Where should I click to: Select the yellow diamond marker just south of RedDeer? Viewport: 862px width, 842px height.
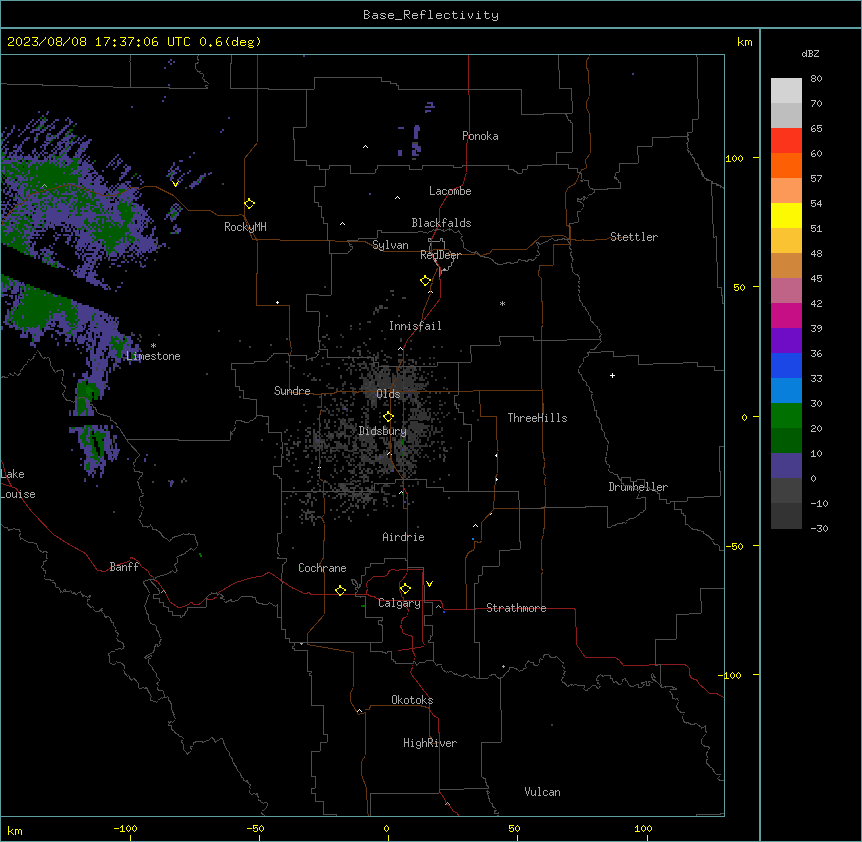[426, 281]
